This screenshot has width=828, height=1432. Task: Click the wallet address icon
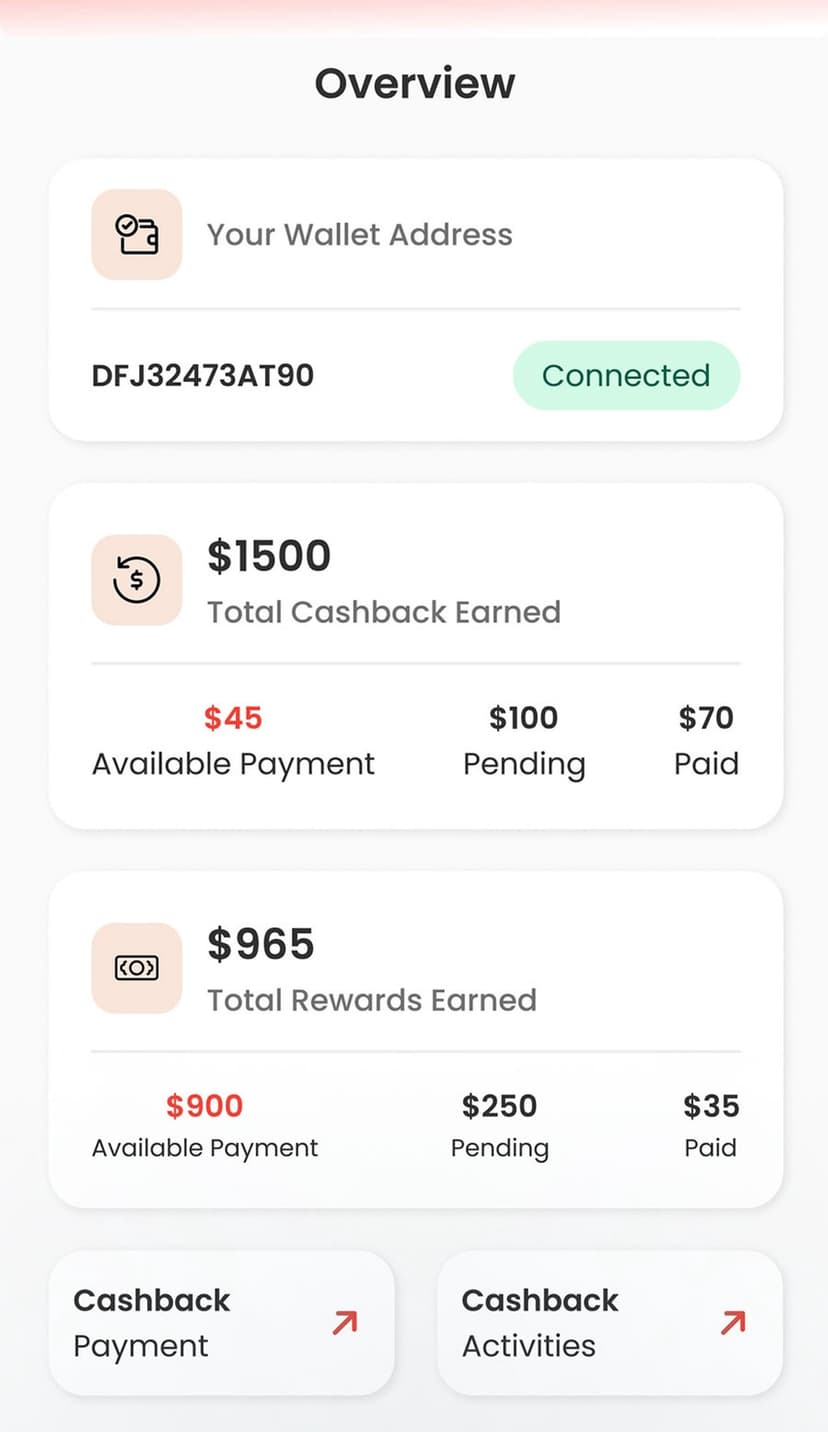coord(137,235)
